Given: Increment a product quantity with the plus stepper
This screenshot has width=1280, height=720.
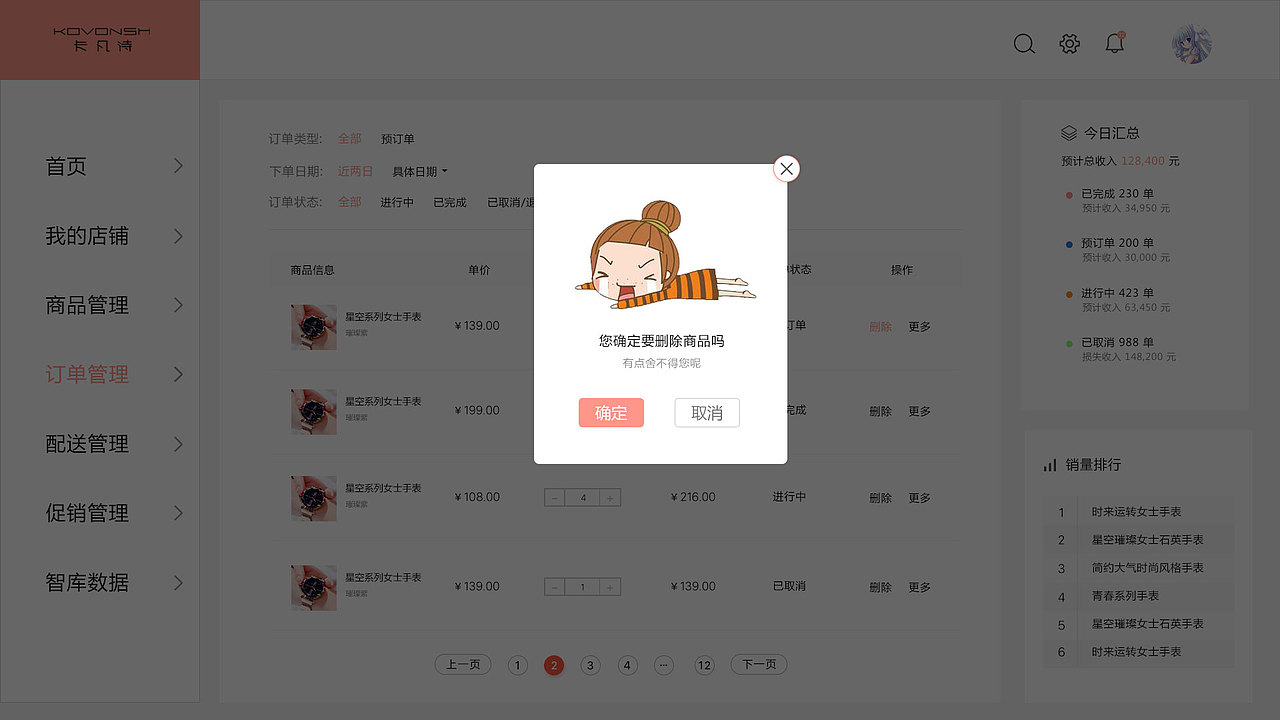Looking at the screenshot, I should tap(610, 497).
